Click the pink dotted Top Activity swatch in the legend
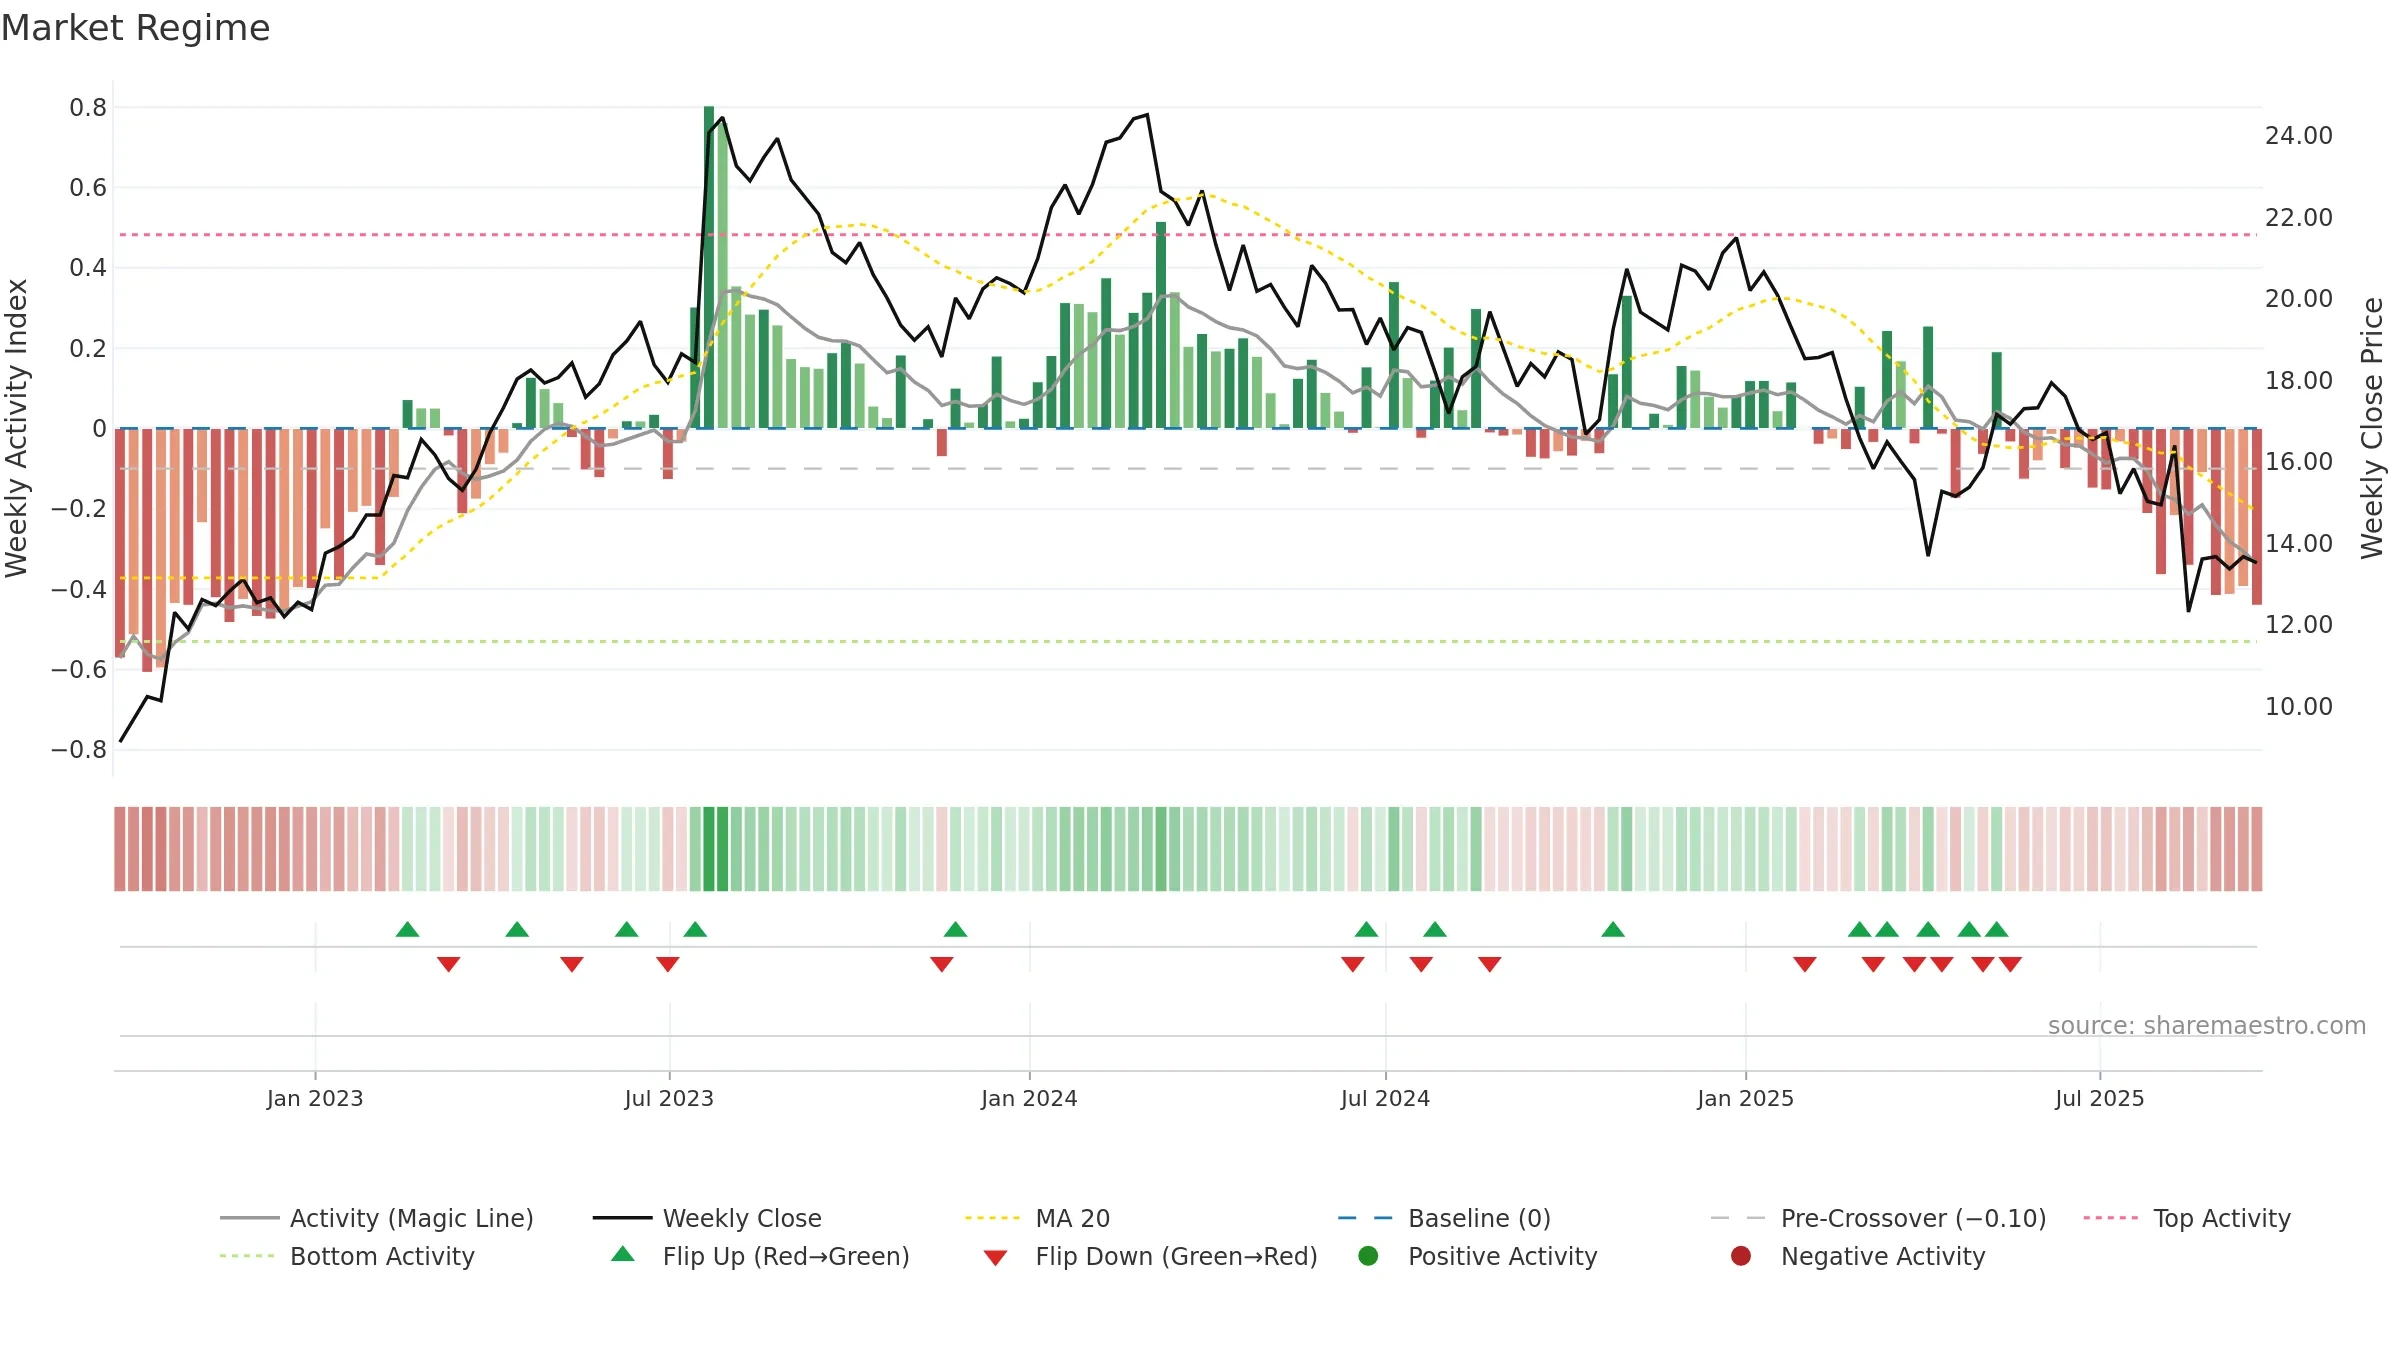Screen dimensions: 2400x1350 click(x=2111, y=1218)
